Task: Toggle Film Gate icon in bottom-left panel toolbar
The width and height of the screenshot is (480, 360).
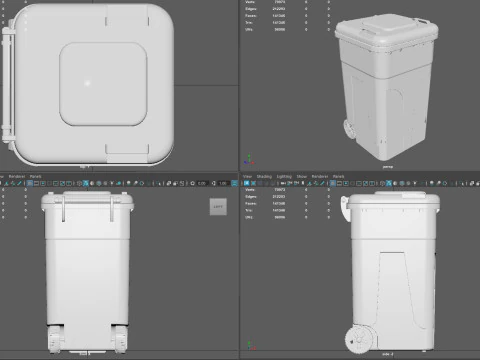Action: (x=36, y=183)
